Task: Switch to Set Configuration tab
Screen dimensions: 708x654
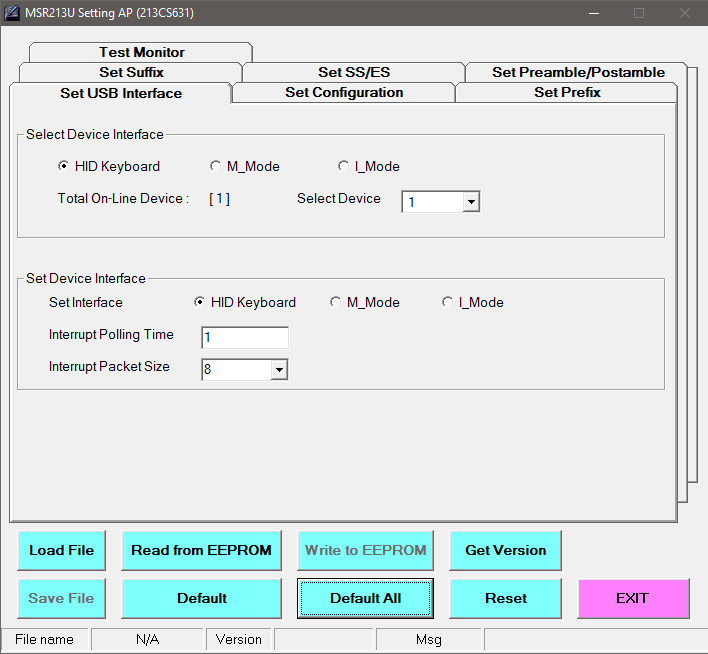Action: (344, 92)
